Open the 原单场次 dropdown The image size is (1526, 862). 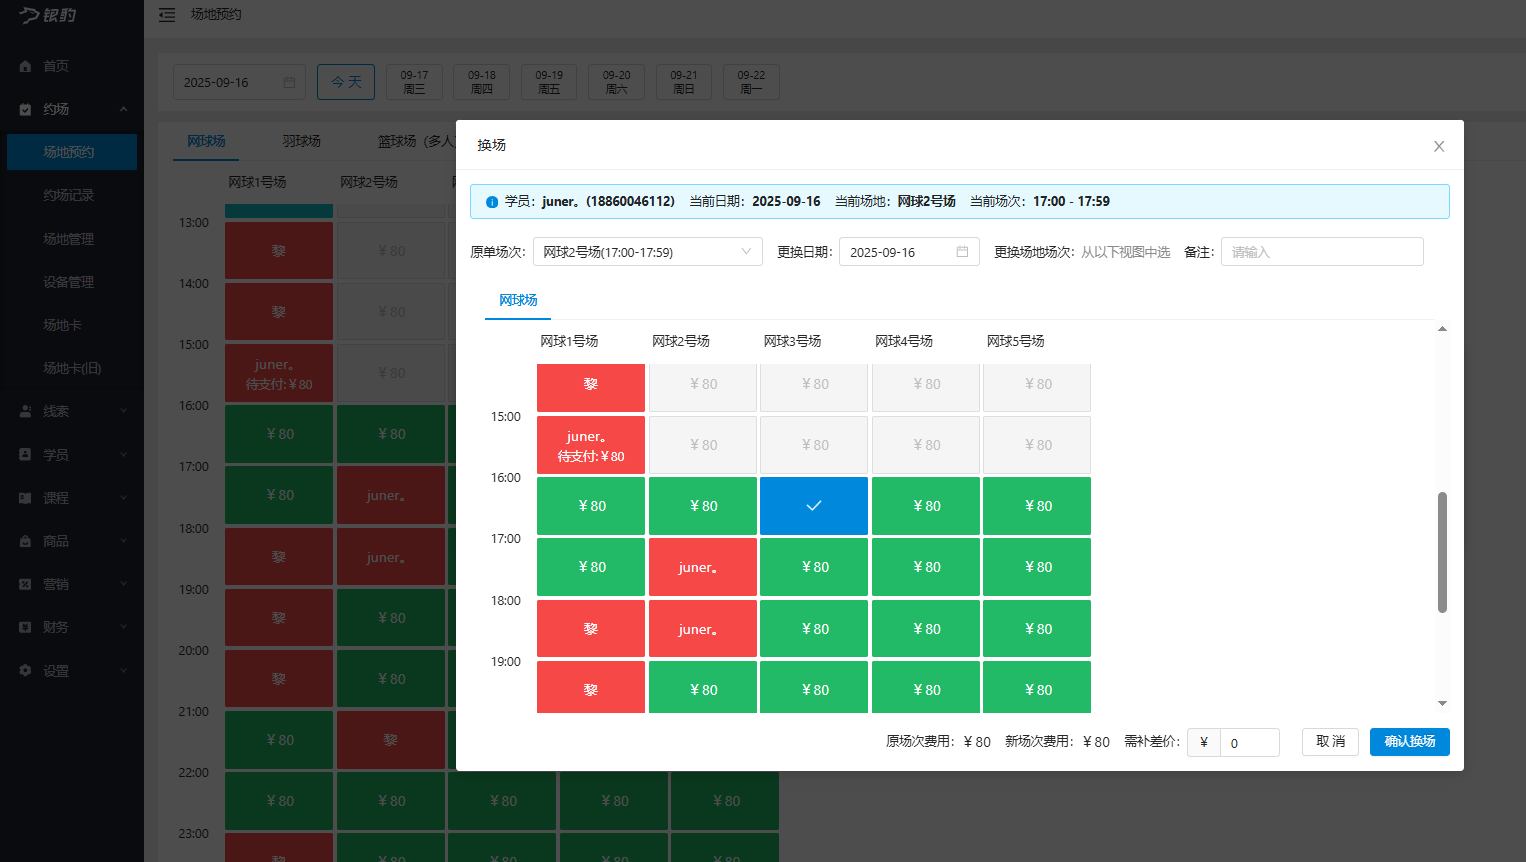click(647, 252)
